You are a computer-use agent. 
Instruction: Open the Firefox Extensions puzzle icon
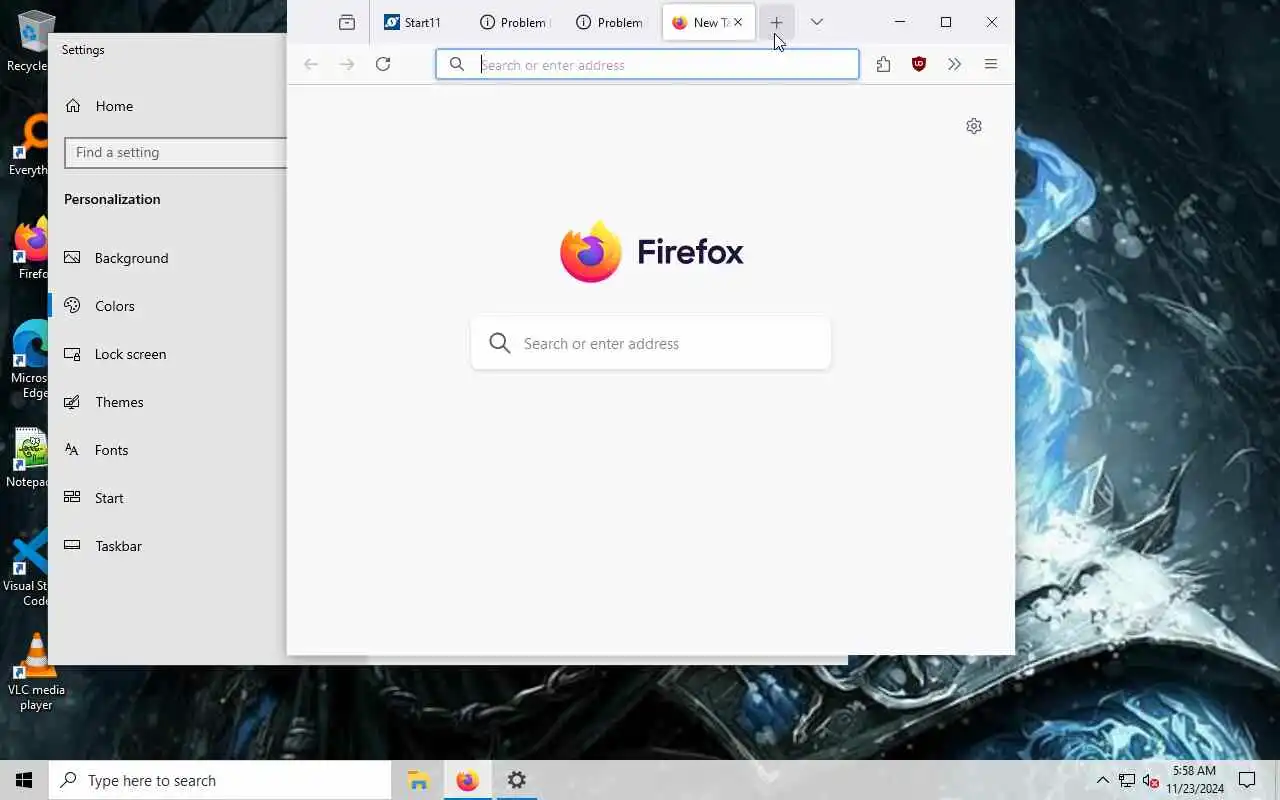pyautogui.click(x=883, y=64)
